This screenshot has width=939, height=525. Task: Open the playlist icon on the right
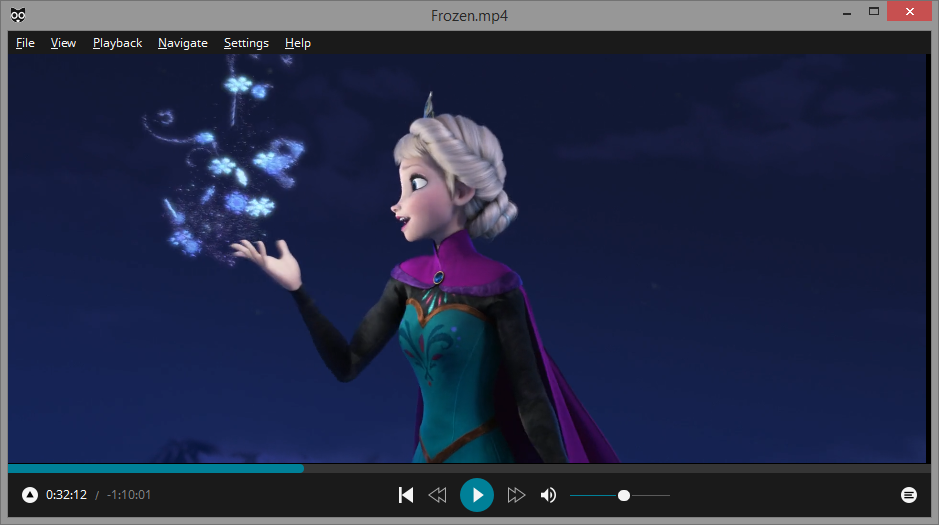pos(908,495)
